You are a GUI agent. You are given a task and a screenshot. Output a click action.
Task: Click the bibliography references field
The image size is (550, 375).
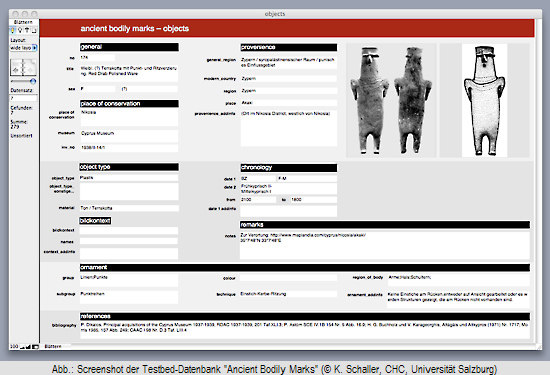[305, 330]
